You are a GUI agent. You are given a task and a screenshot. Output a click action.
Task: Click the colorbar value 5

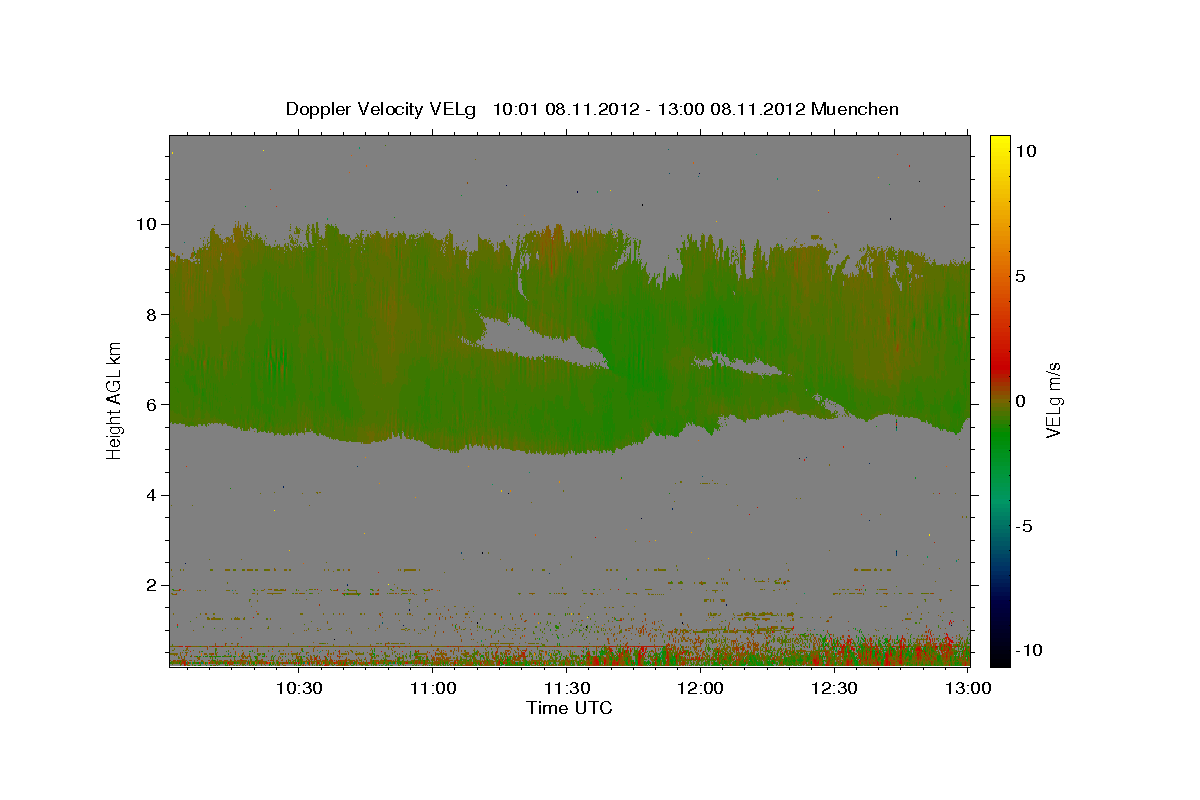point(1020,275)
